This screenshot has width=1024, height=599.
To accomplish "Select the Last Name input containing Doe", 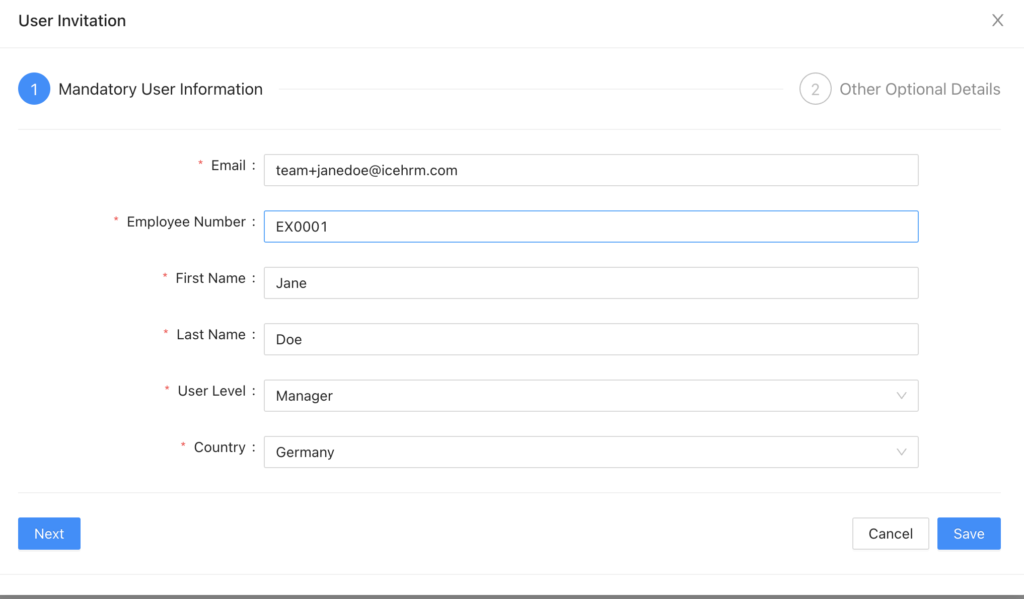I will coord(590,339).
